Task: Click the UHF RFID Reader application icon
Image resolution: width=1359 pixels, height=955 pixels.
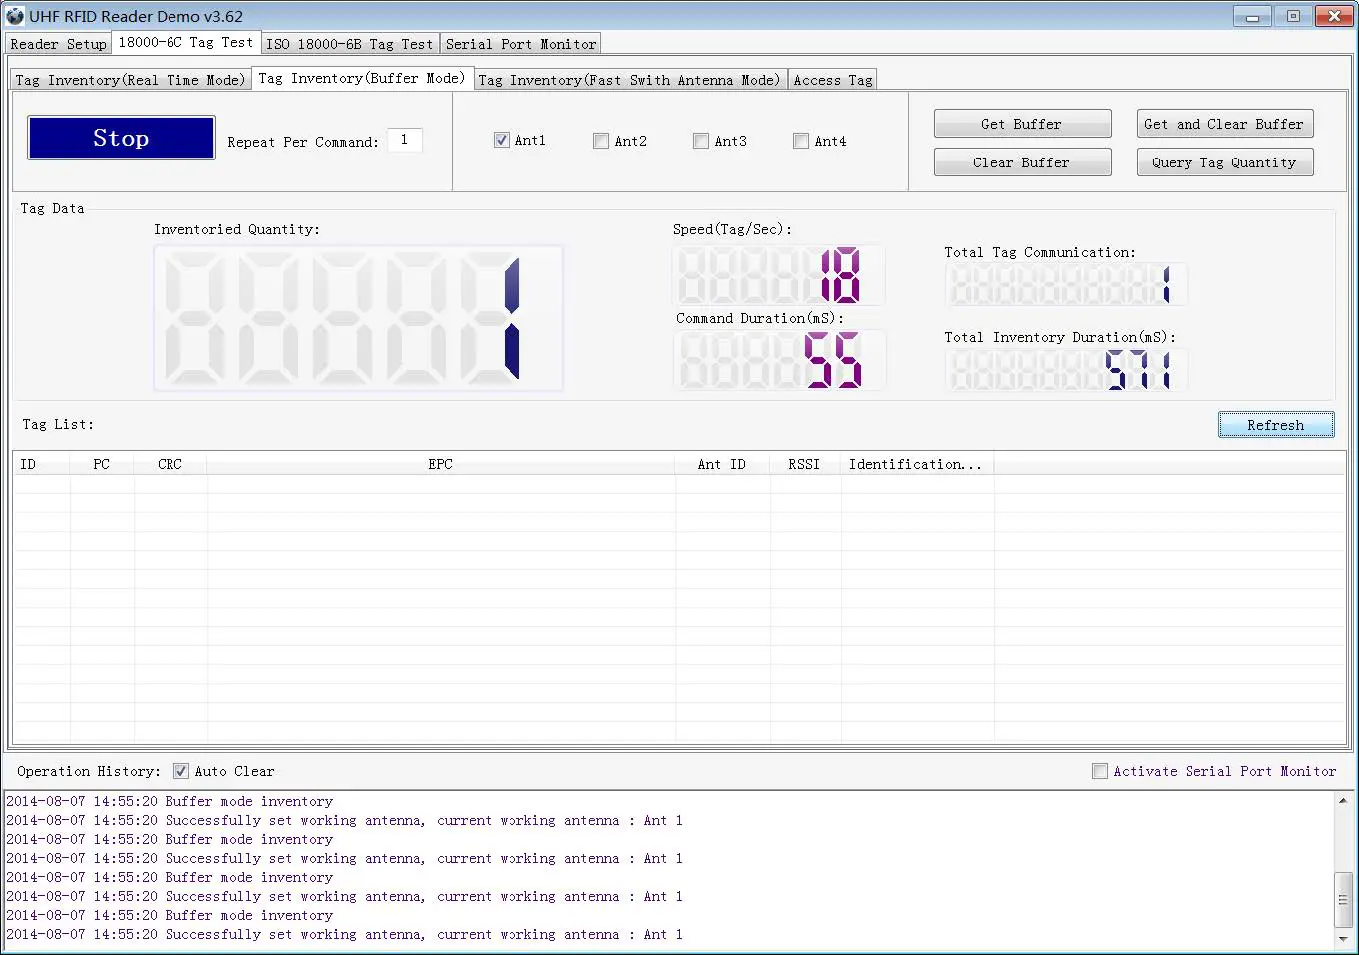Action: [x=14, y=16]
